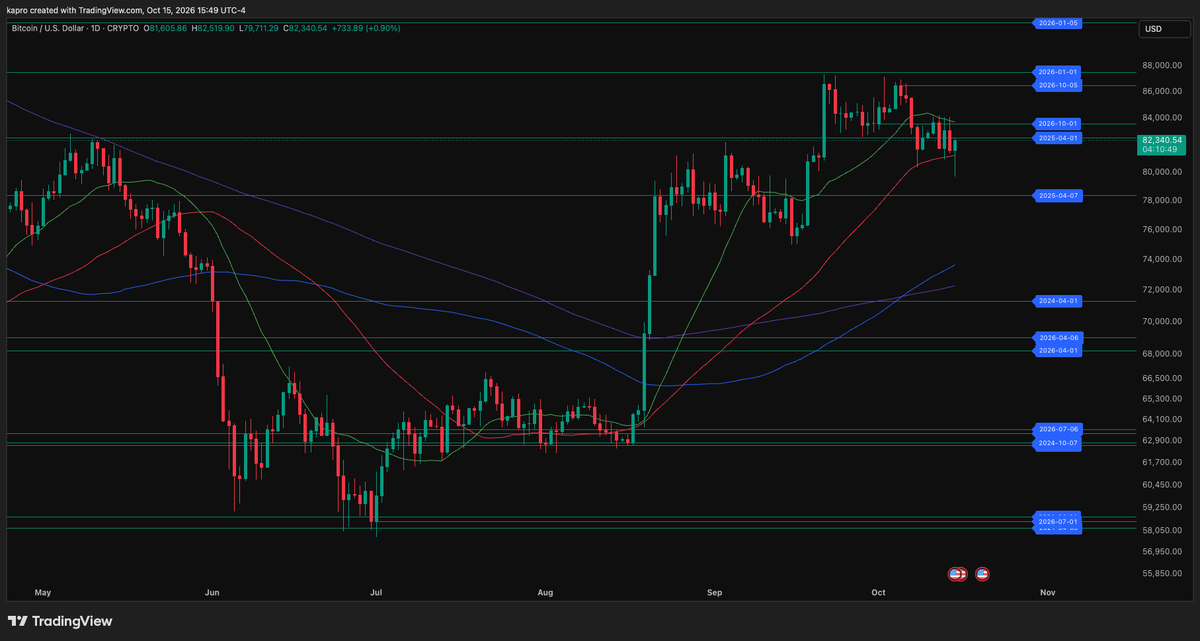Select the 2026-04-01 line label

click(1058, 350)
